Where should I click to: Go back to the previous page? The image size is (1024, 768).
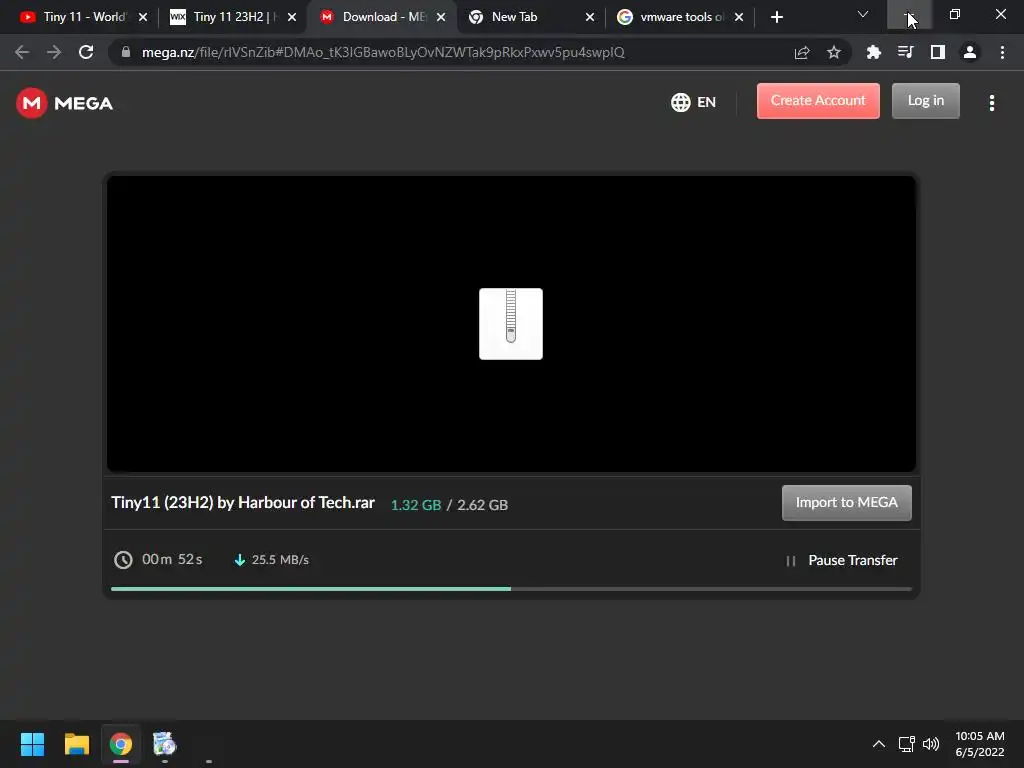coord(22,52)
